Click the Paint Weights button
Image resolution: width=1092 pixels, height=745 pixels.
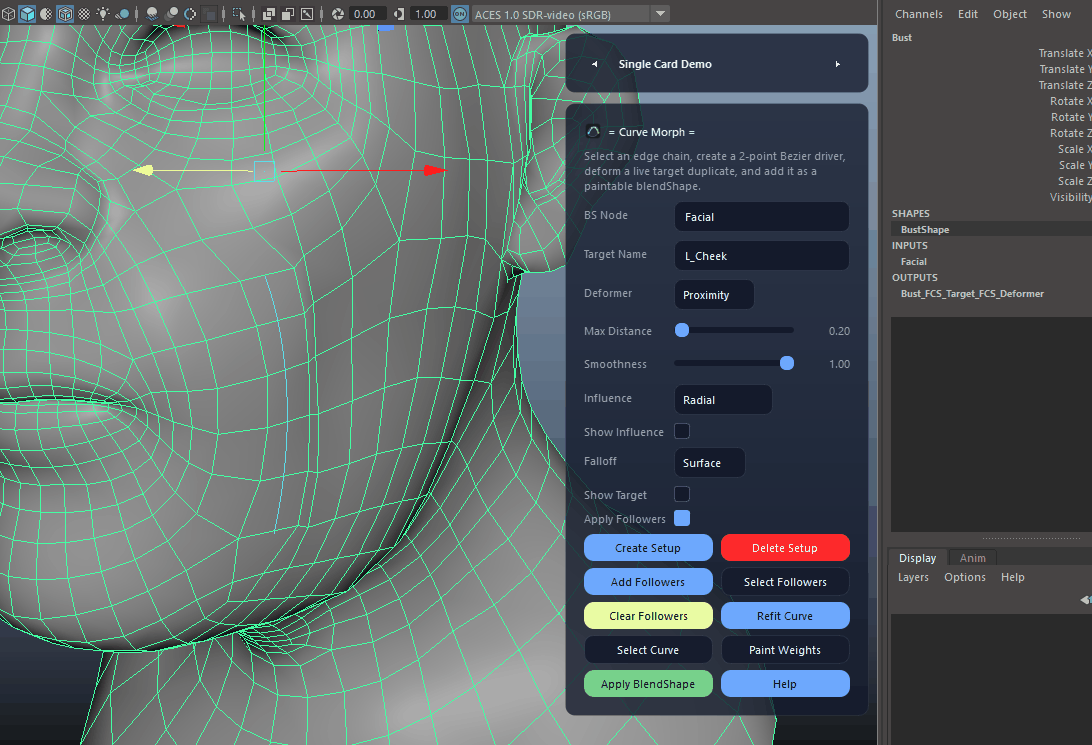click(785, 650)
